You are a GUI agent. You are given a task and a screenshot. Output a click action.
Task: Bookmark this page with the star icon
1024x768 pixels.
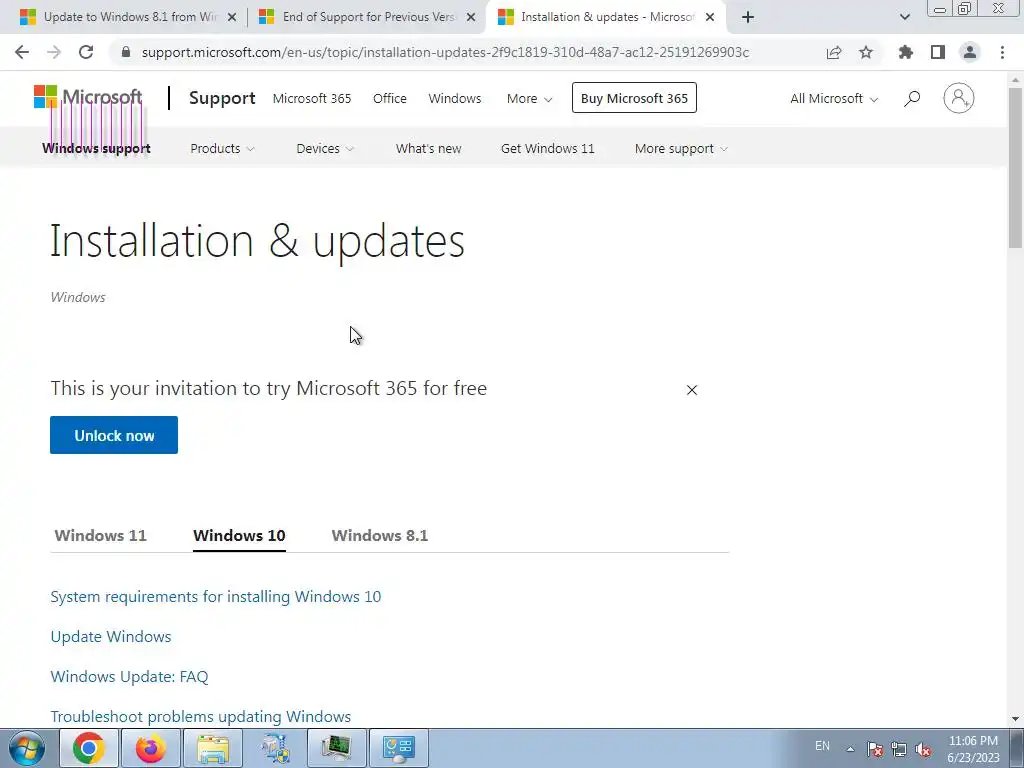click(x=866, y=52)
